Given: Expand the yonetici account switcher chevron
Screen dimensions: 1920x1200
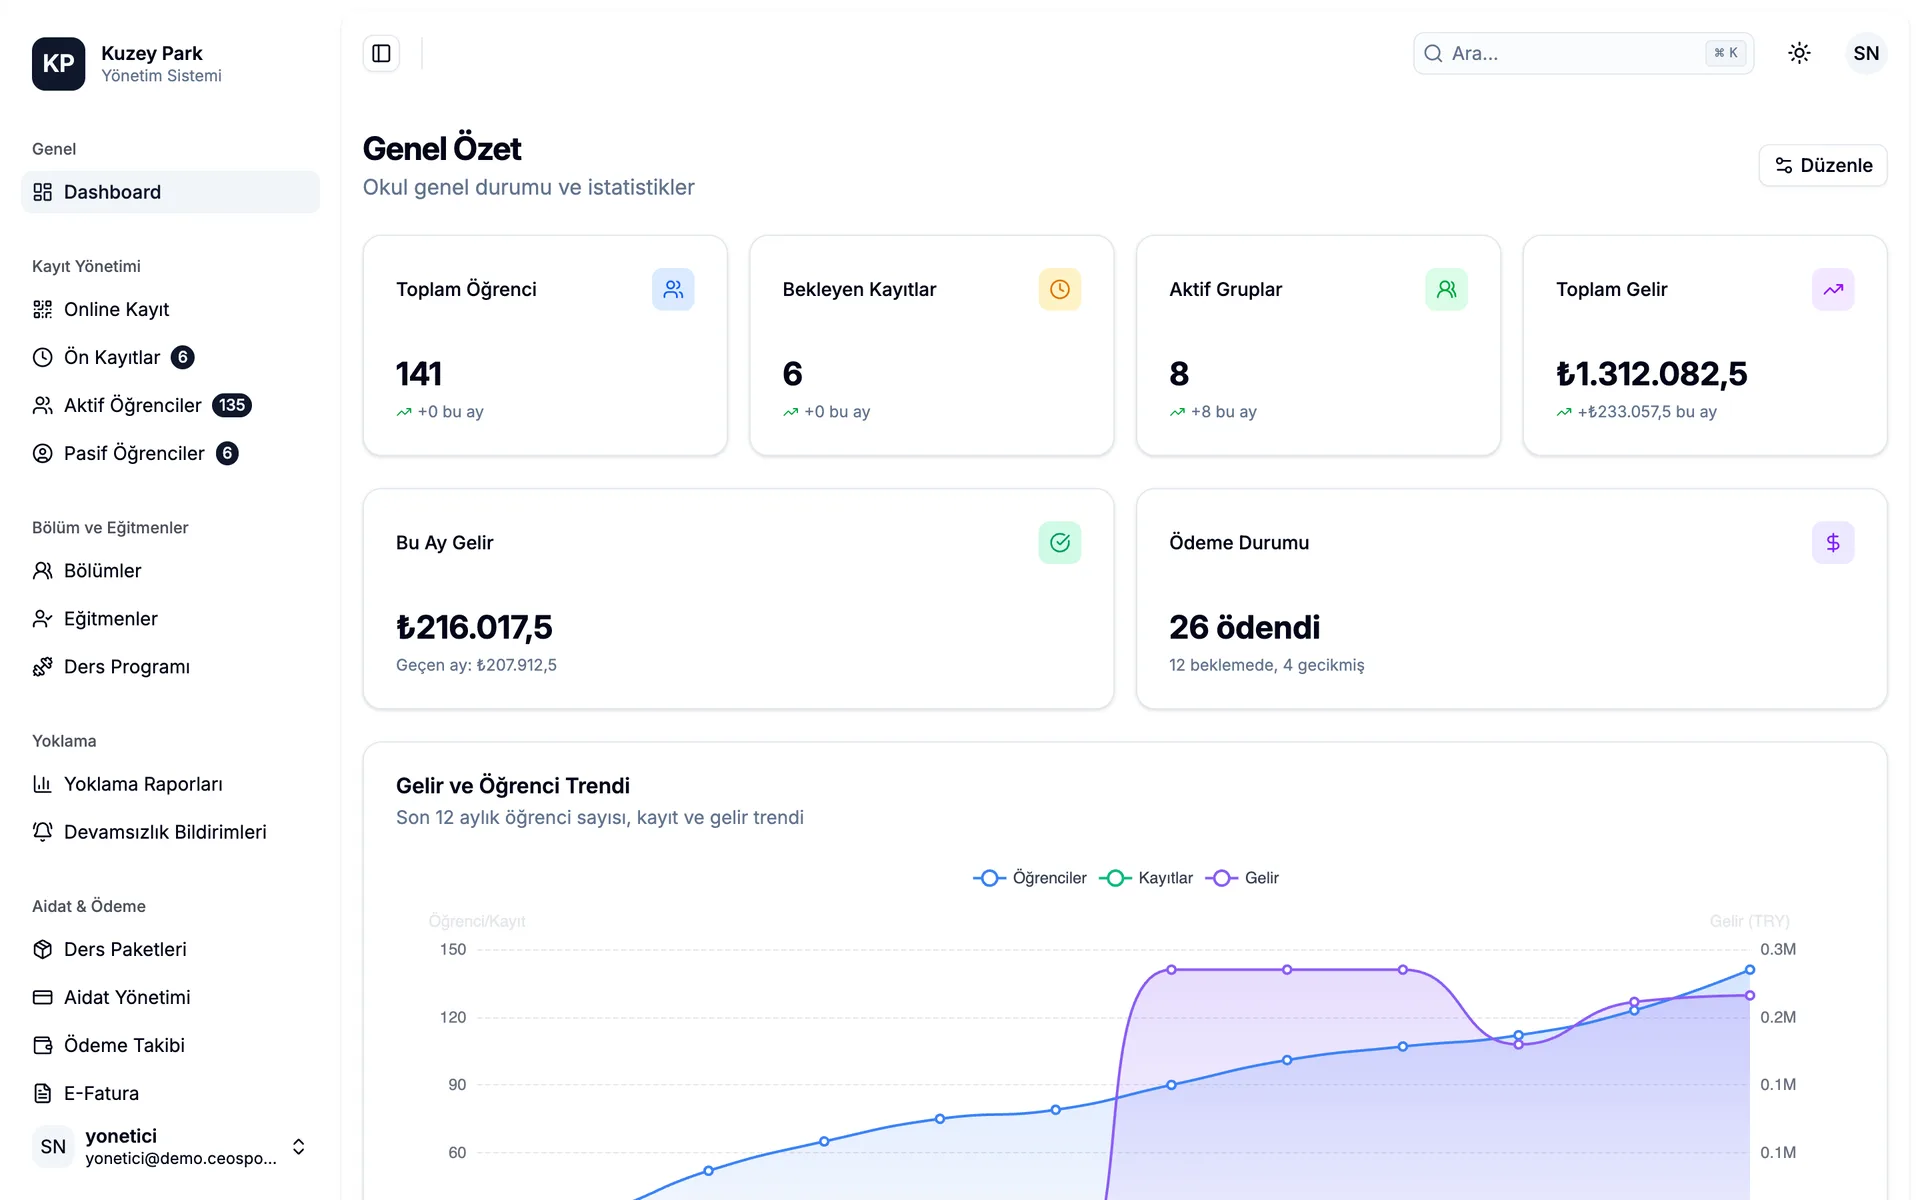Looking at the screenshot, I should pyautogui.click(x=298, y=1146).
